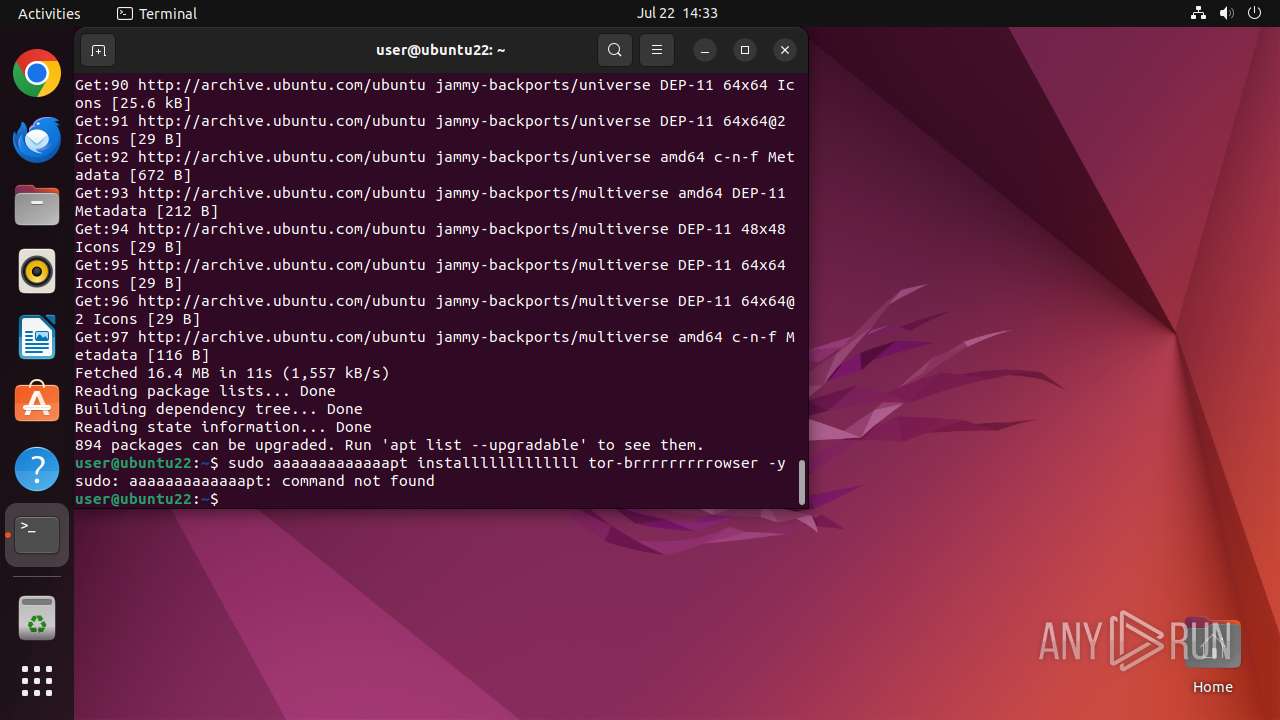The image size is (1280, 720).
Task: Show the applications grid
Action: (x=37, y=681)
